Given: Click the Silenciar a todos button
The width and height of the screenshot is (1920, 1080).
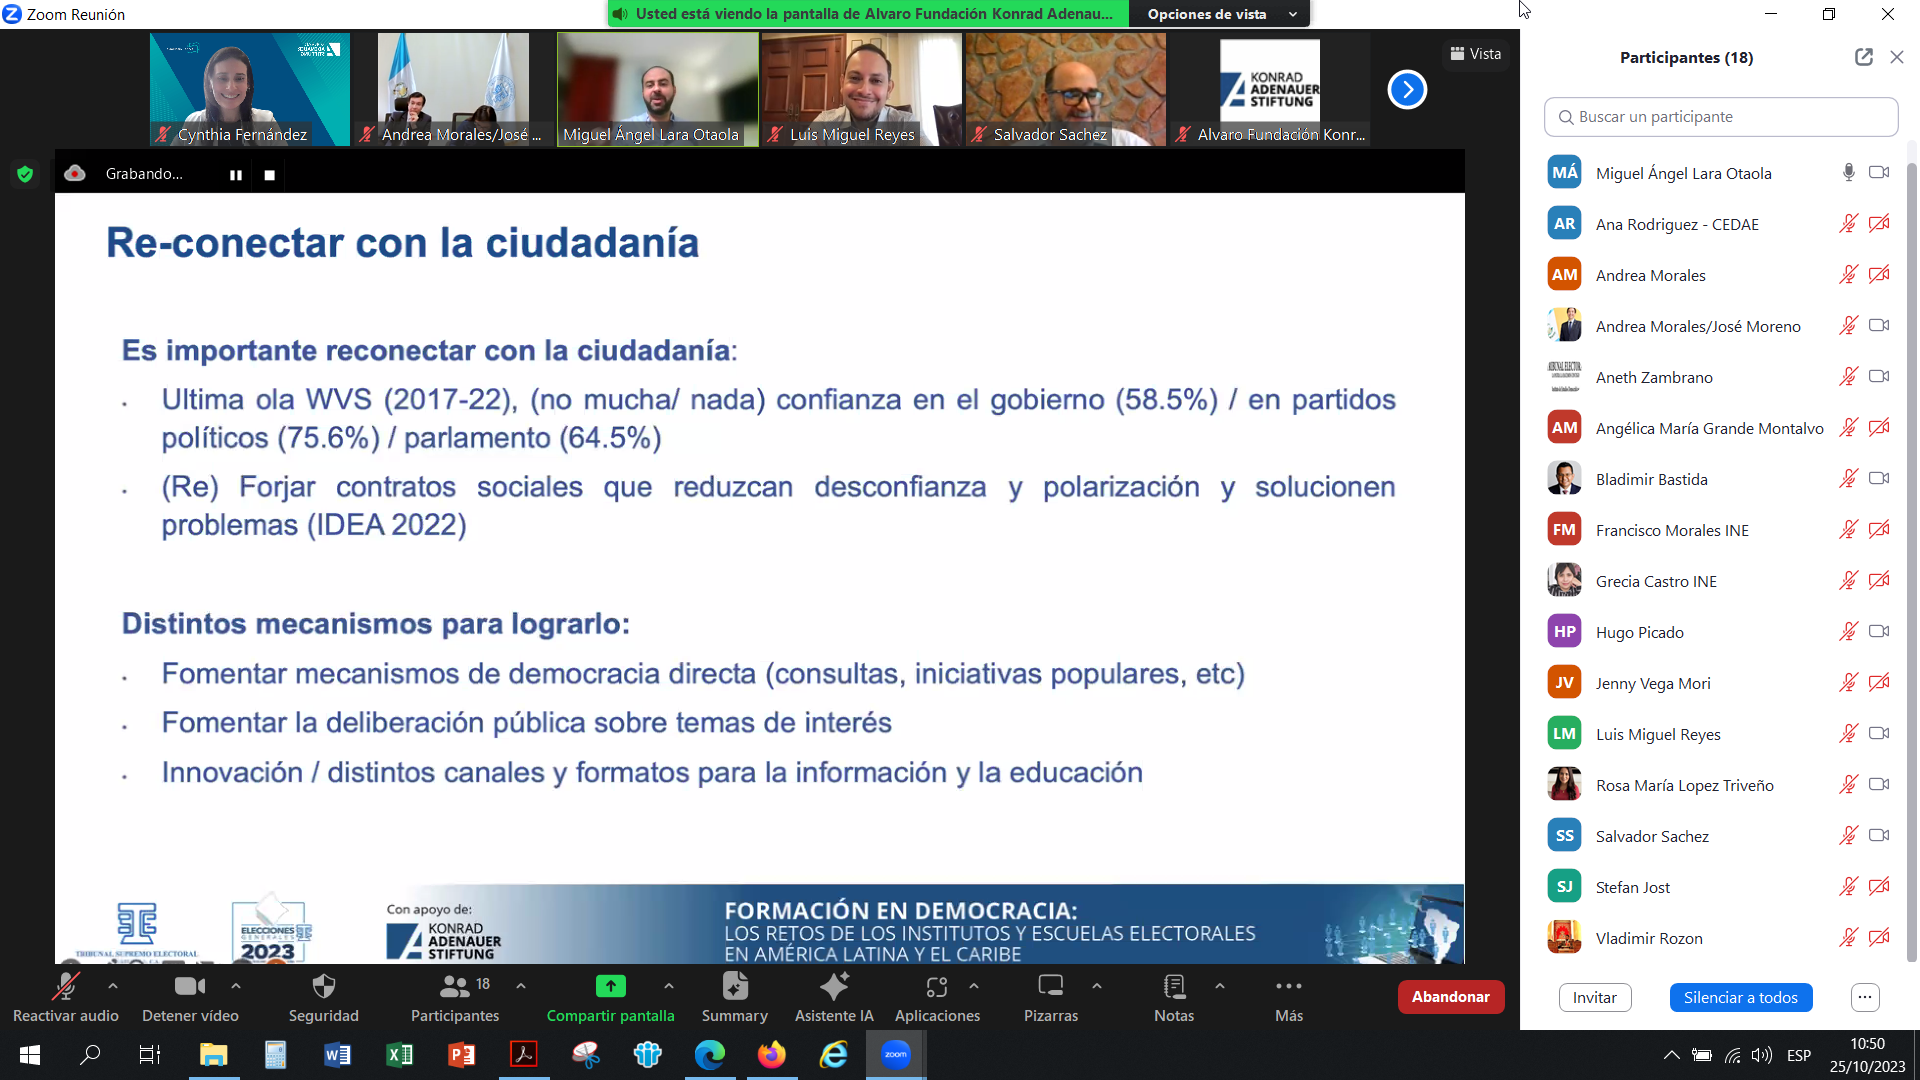Looking at the screenshot, I should pyautogui.click(x=1740, y=997).
